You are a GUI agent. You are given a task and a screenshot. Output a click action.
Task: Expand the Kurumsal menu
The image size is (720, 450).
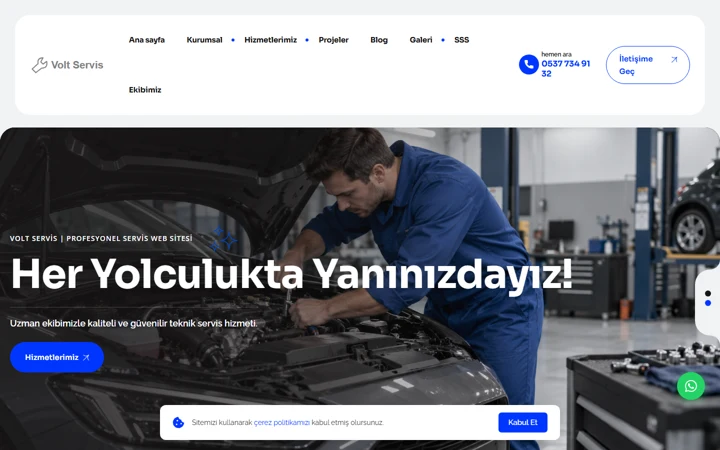click(x=204, y=40)
